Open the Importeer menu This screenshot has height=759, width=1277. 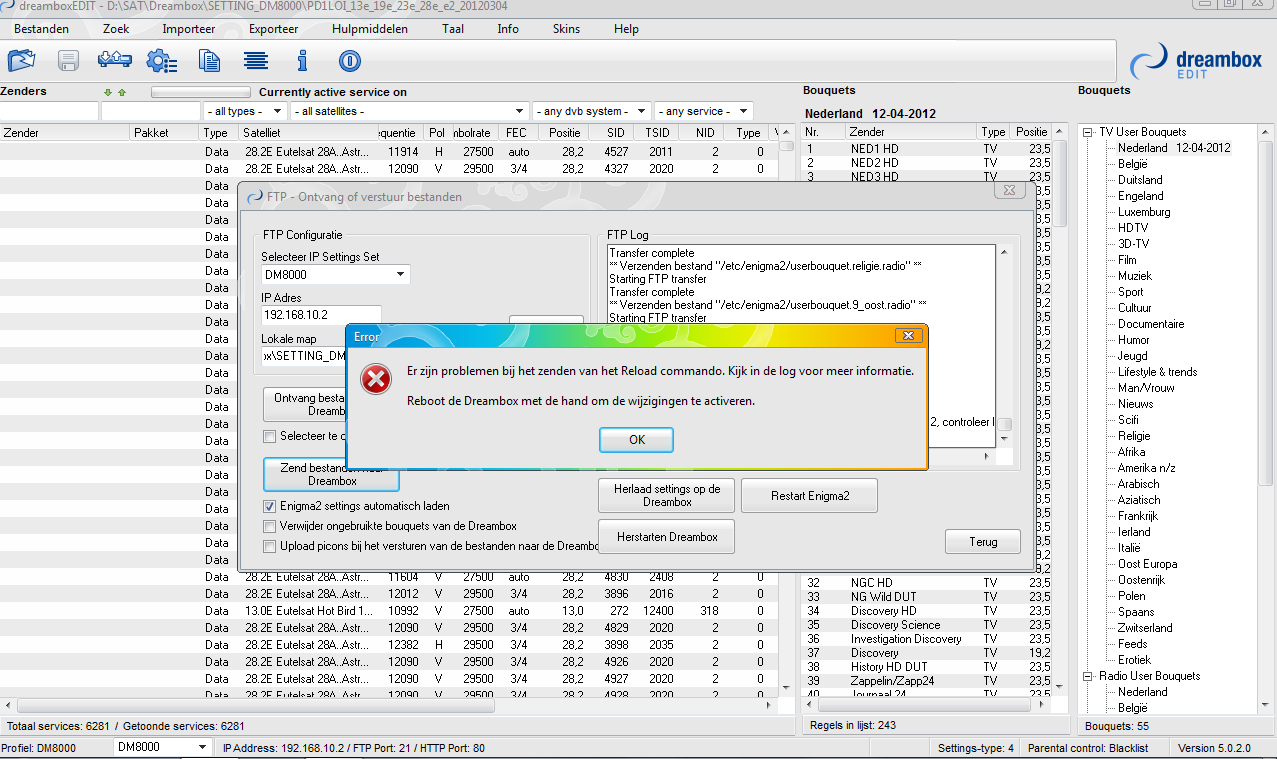[x=189, y=29]
